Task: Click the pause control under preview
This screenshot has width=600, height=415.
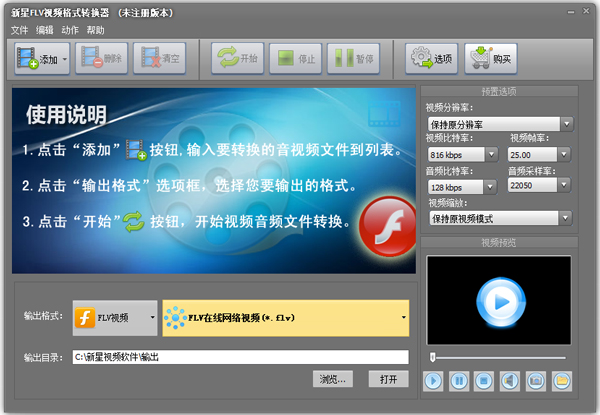Action: point(459,381)
